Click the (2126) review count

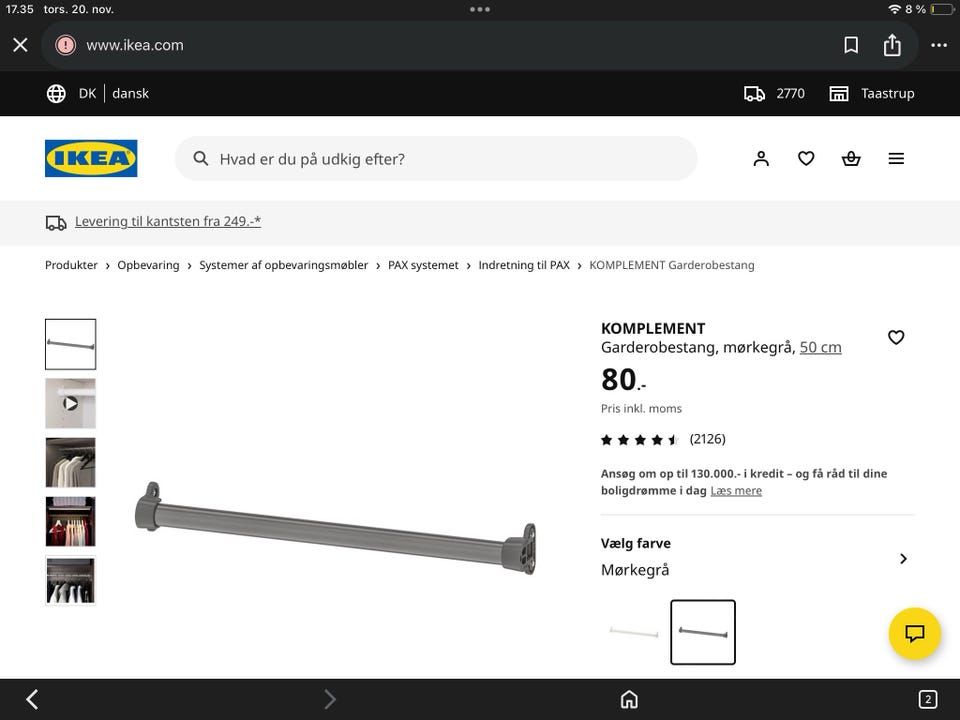[x=707, y=439]
